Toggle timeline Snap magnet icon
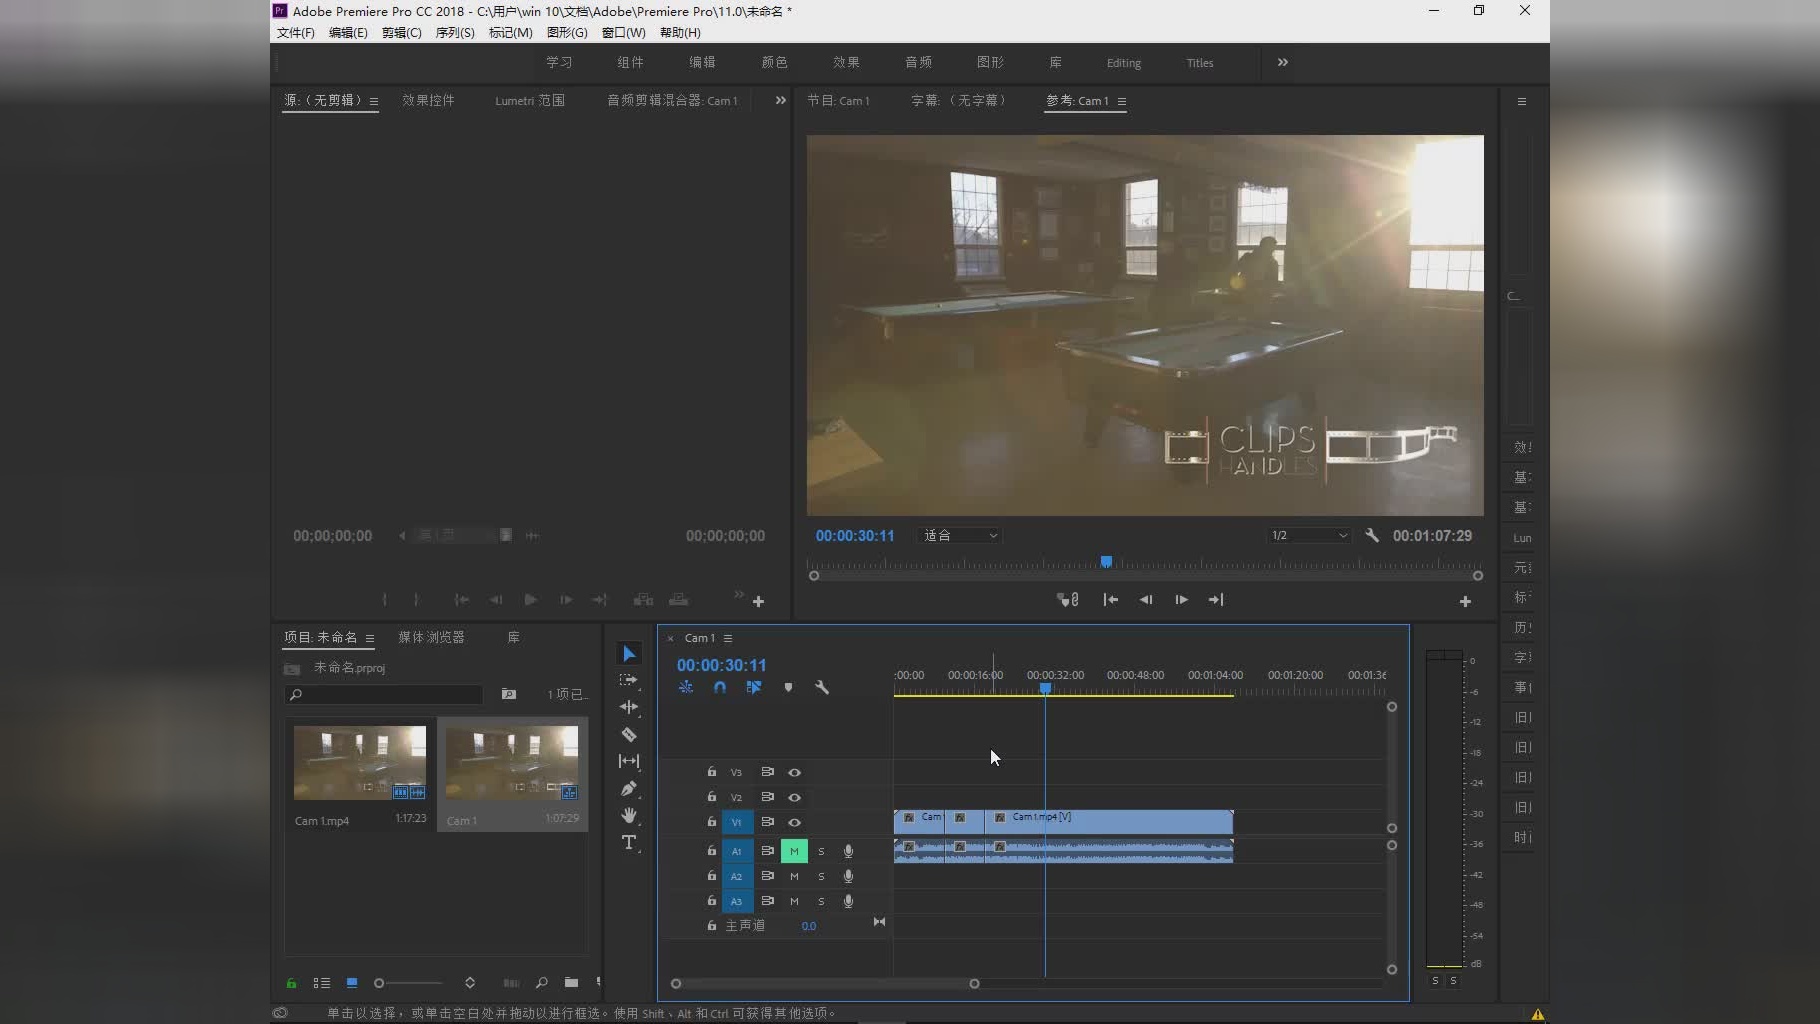Screen dimensions: 1820x1024 pyautogui.click(x=720, y=687)
